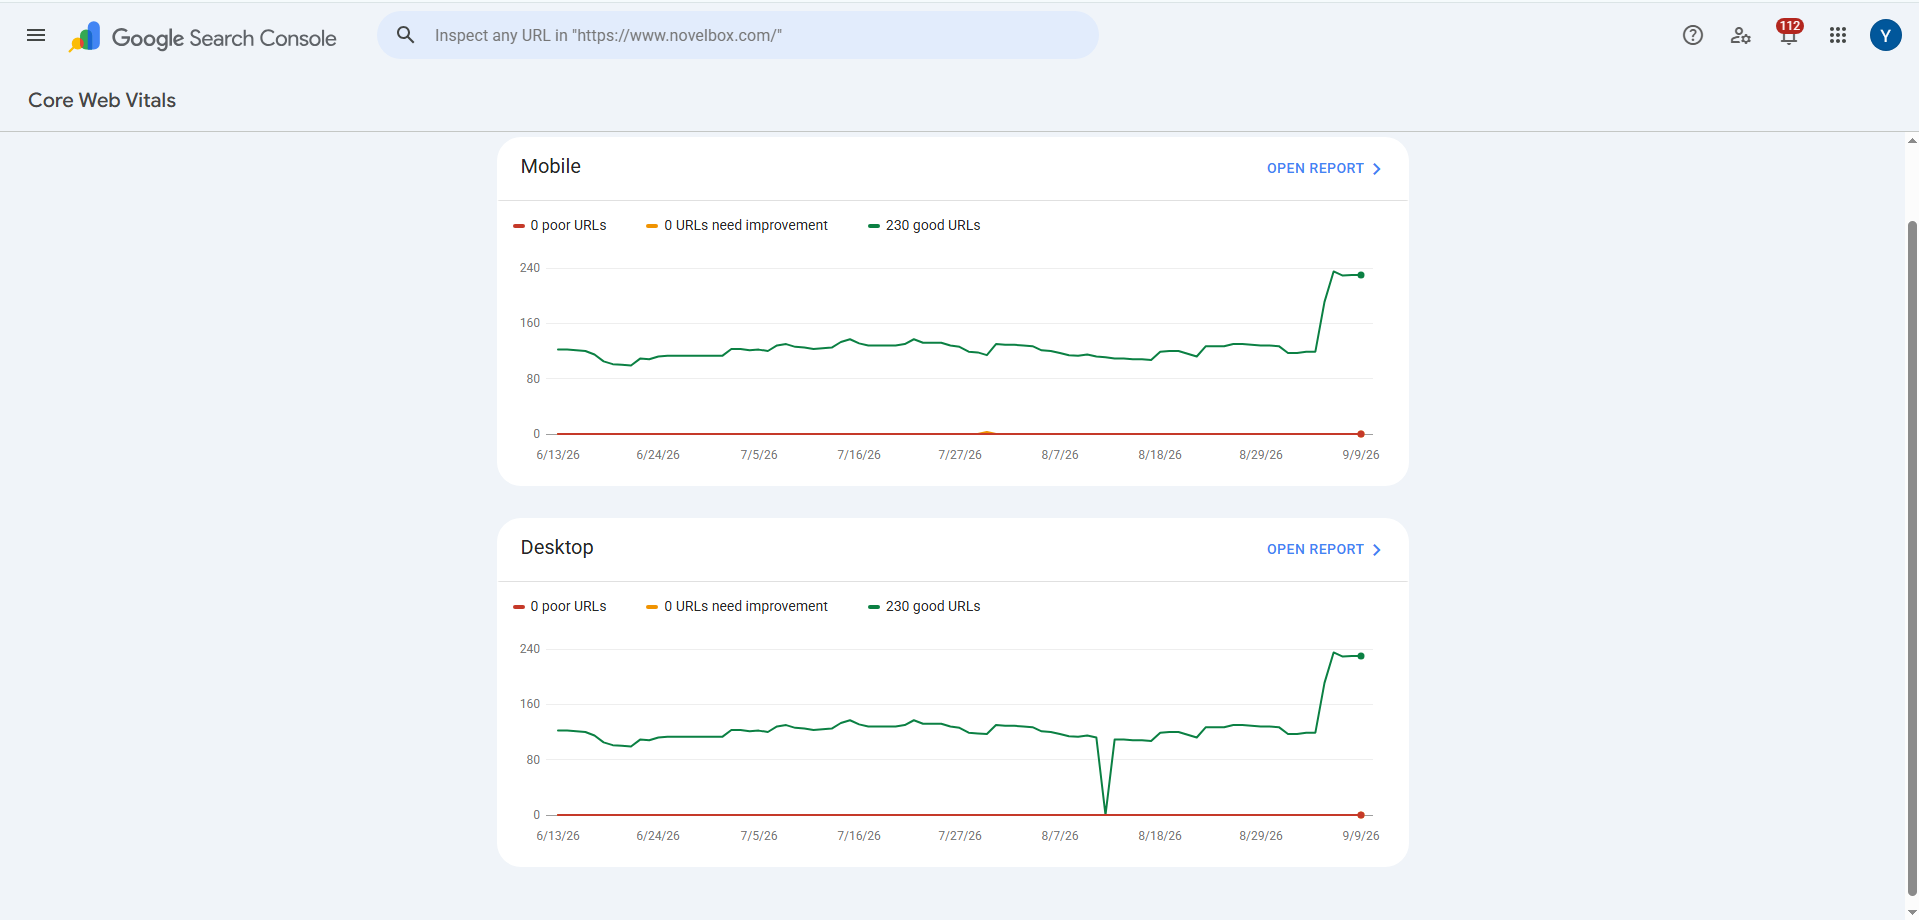
Task: Expand the Desktop report chevron arrow
Action: coord(1377,550)
